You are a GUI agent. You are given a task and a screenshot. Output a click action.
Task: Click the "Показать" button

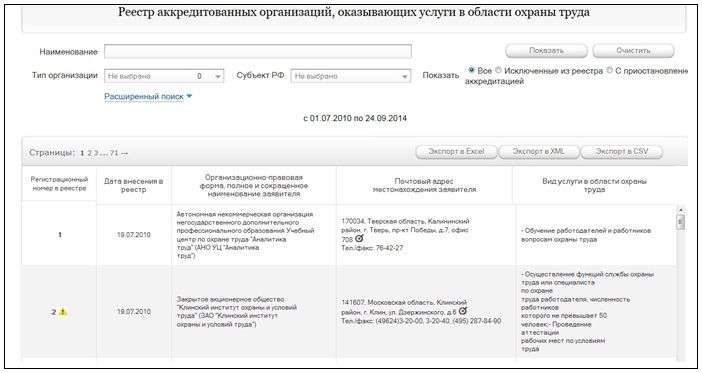(x=546, y=51)
